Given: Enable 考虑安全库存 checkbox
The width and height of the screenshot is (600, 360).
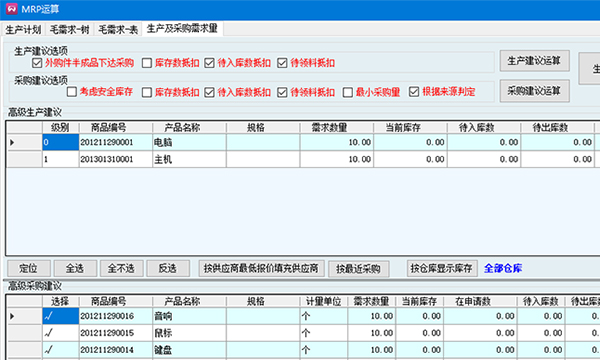Looking at the screenshot, I should coord(72,92).
